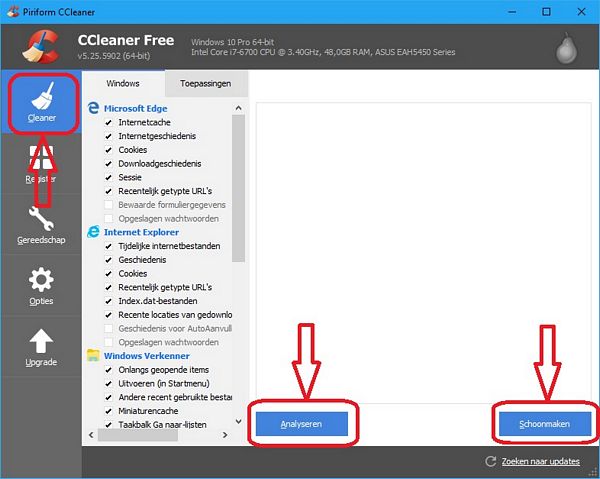Enable Geschiedenis voor AutoAanvull checkbox

point(109,329)
